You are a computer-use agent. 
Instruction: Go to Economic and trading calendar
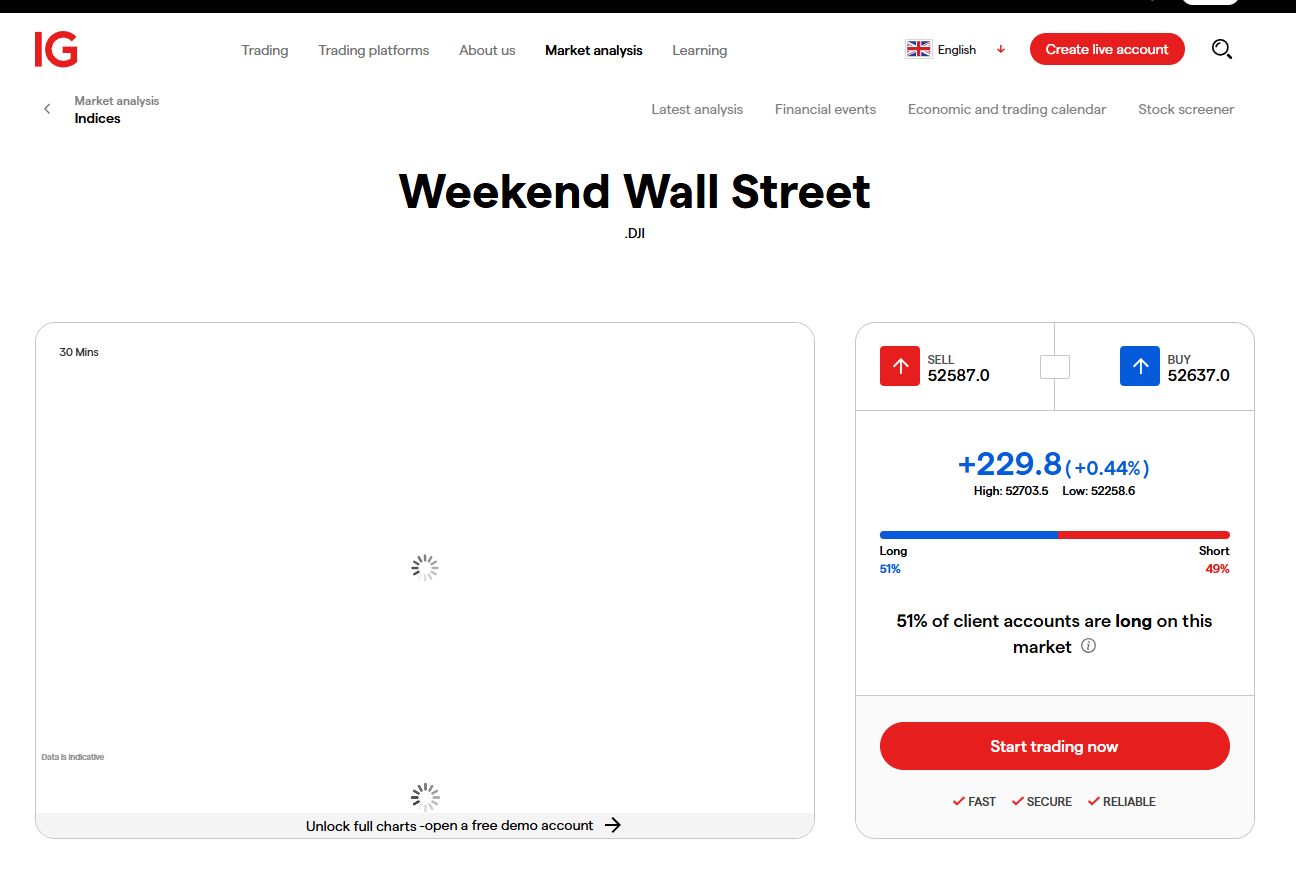pyautogui.click(x=1007, y=109)
